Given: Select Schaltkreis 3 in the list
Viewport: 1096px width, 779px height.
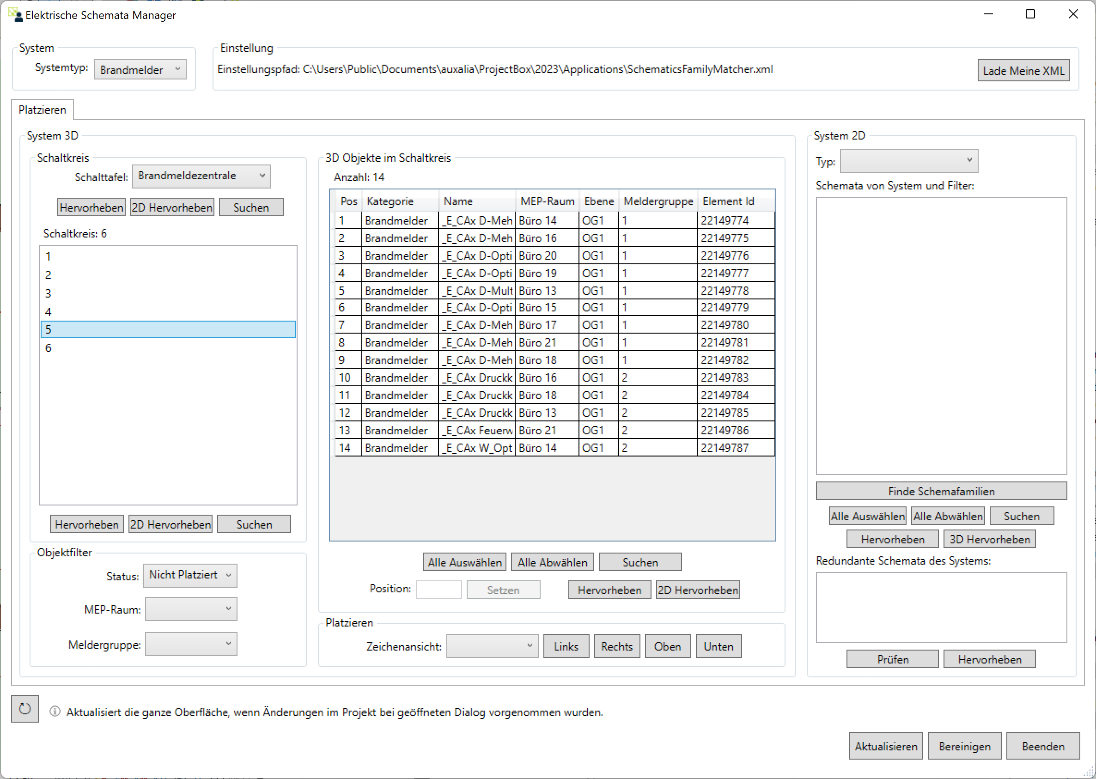Looking at the screenshot, I should coord(168,293).
